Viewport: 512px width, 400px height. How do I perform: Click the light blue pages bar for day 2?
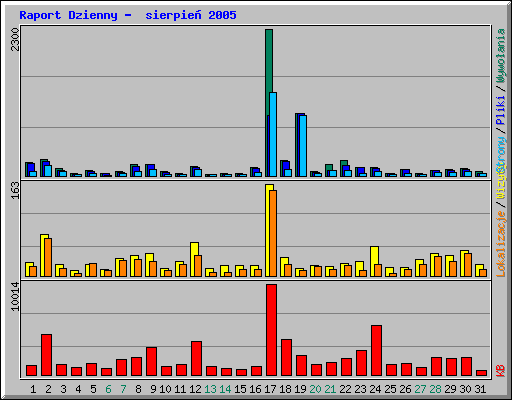(48, 171)
